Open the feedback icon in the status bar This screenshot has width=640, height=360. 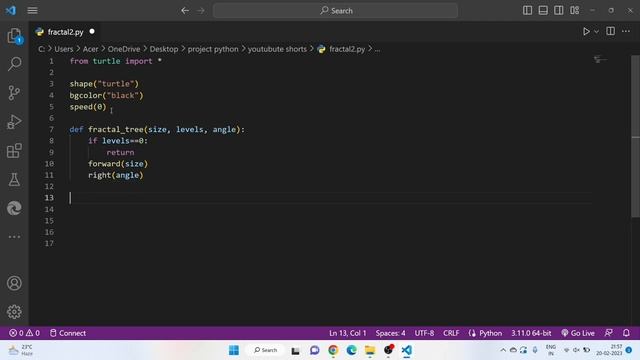click(x=609, y=333)
